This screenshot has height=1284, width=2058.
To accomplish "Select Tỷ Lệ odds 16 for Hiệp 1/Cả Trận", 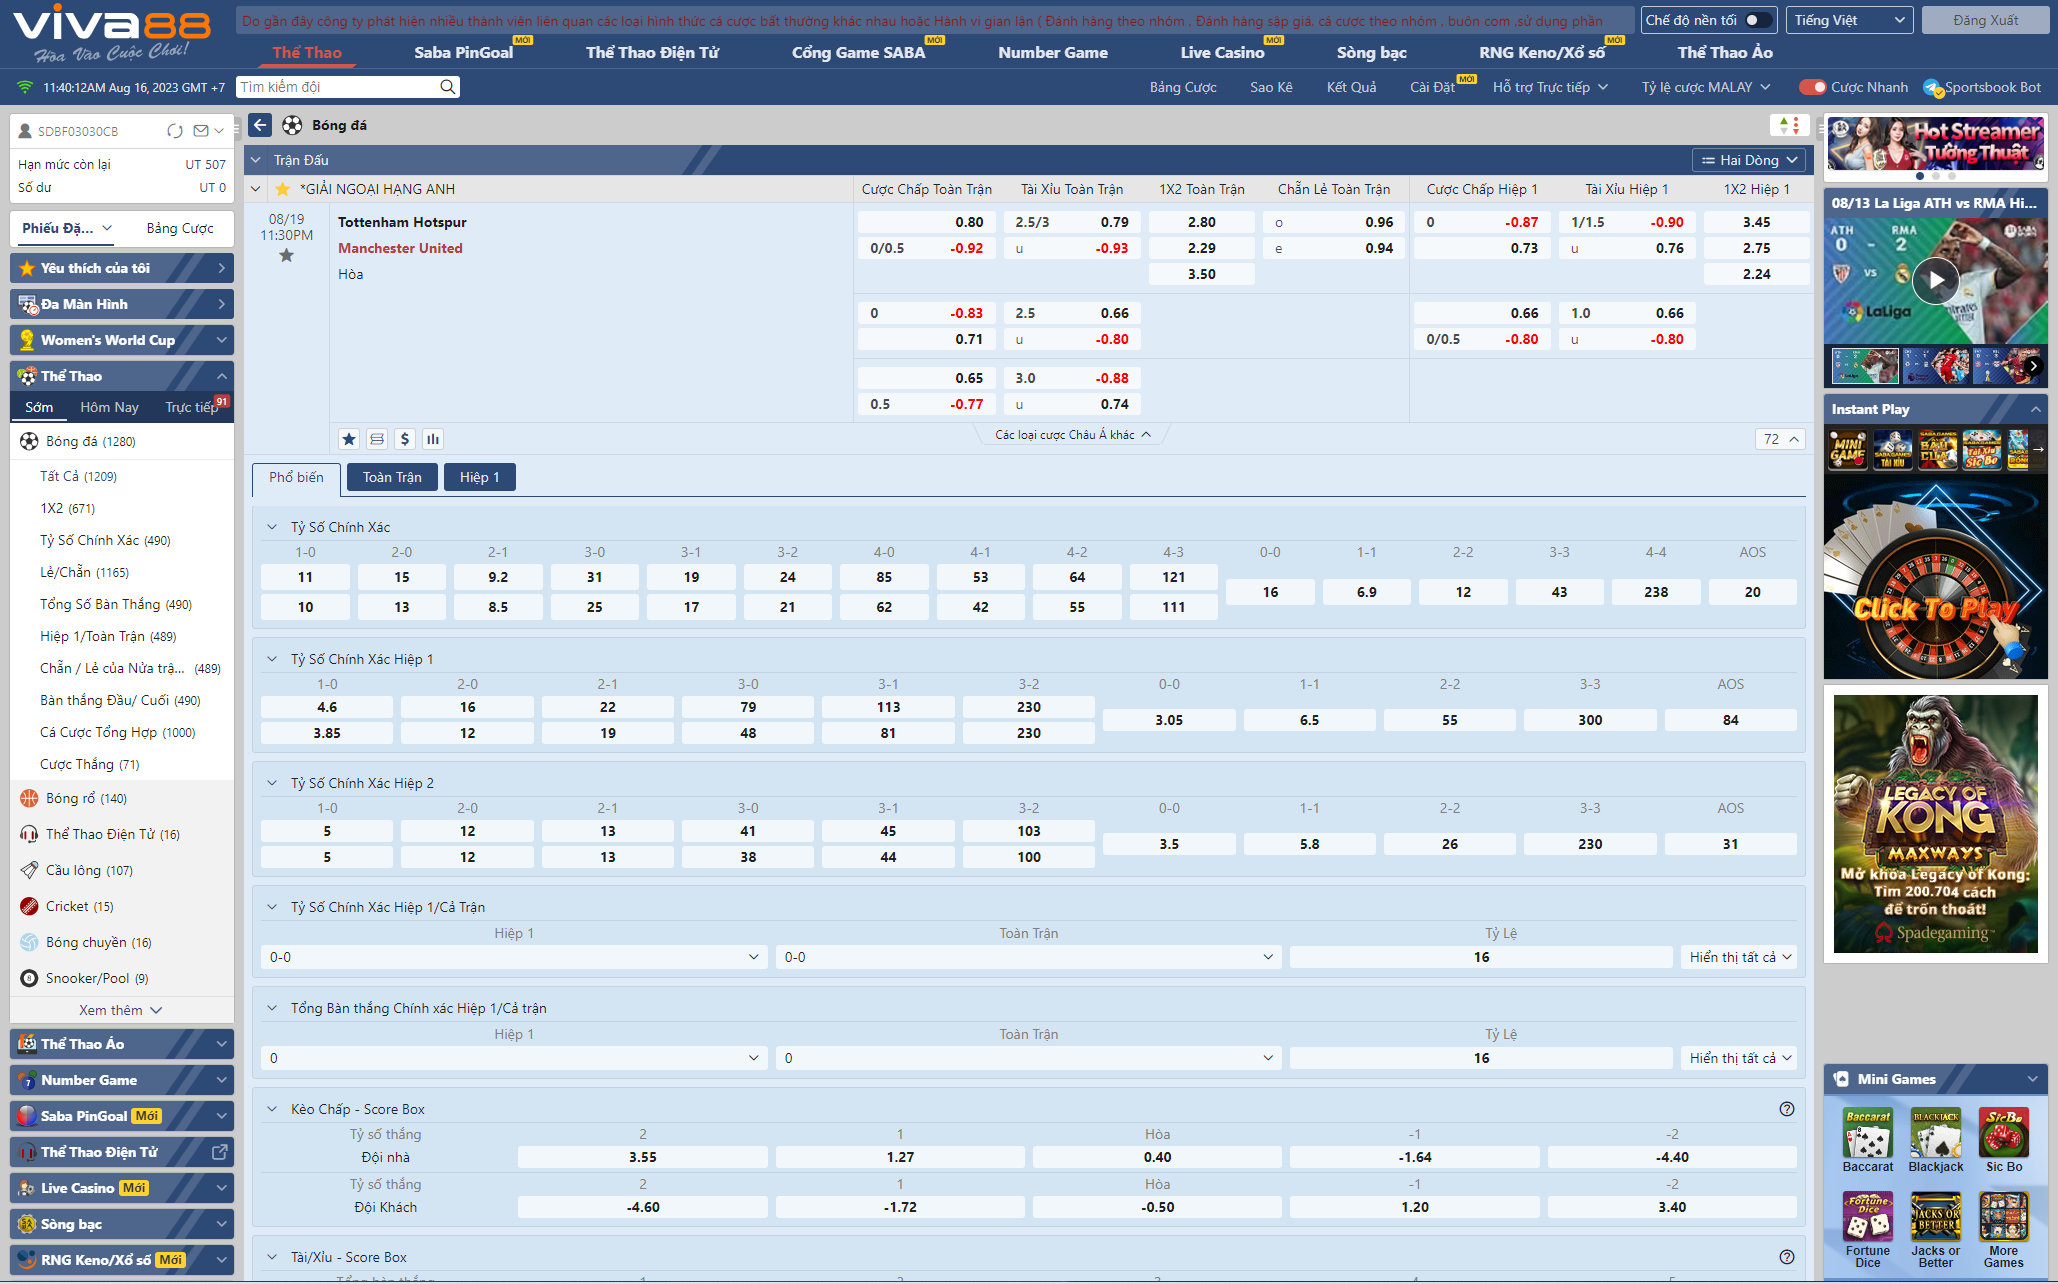I will (1481, 957).
